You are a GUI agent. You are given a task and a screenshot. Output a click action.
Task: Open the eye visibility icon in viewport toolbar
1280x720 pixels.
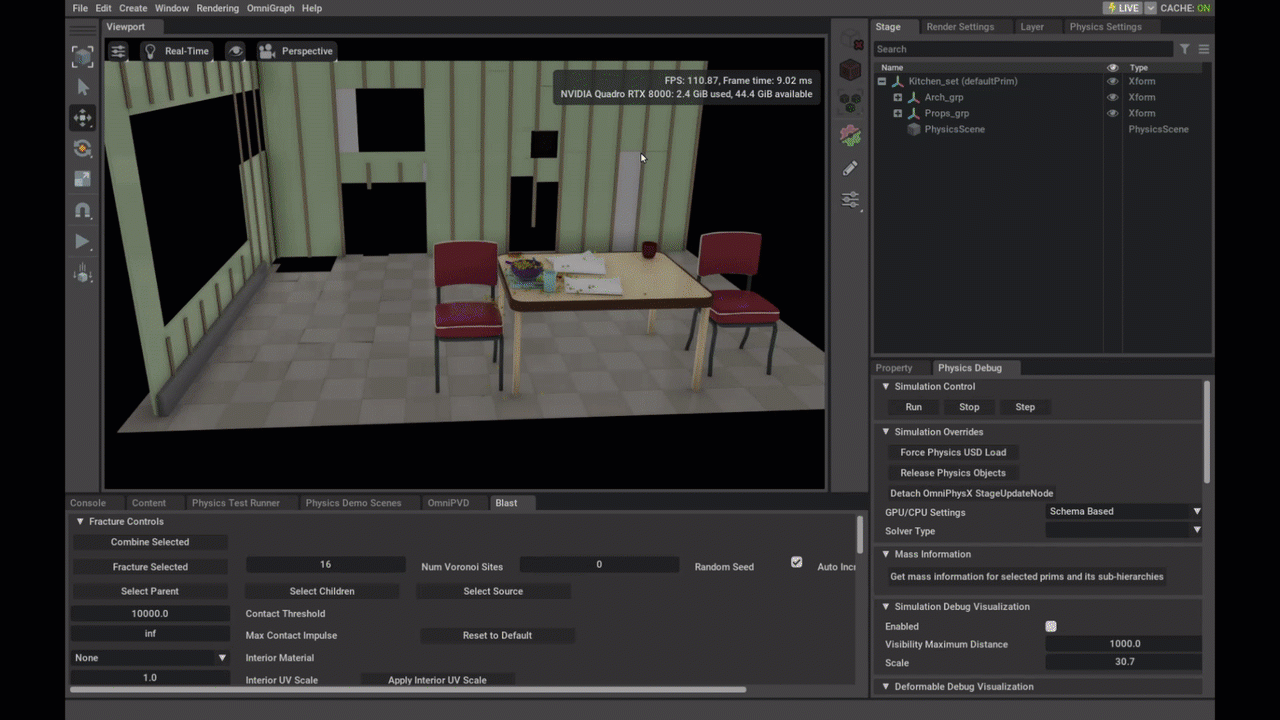point(234,50)
